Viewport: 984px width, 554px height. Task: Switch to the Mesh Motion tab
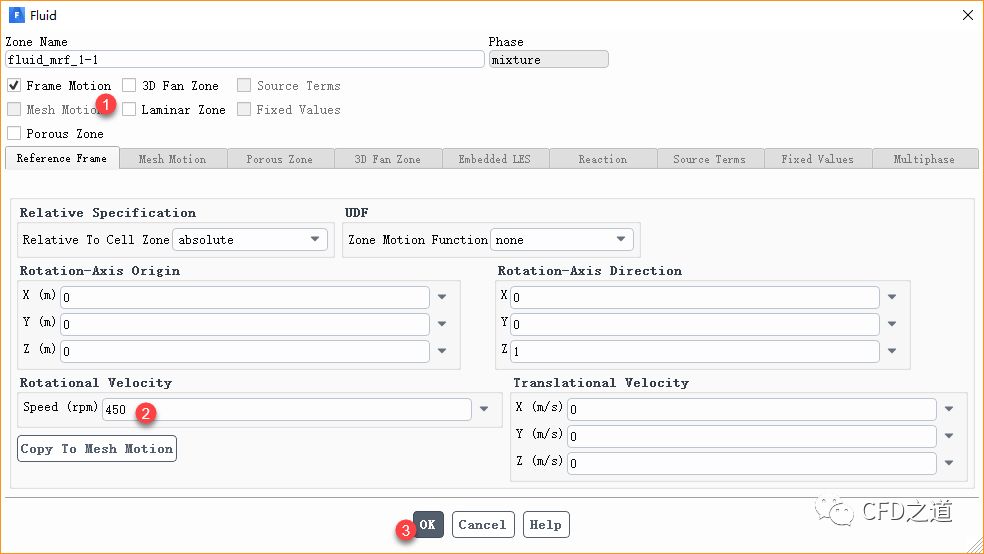pyautogui.click(x=172, y=159)
